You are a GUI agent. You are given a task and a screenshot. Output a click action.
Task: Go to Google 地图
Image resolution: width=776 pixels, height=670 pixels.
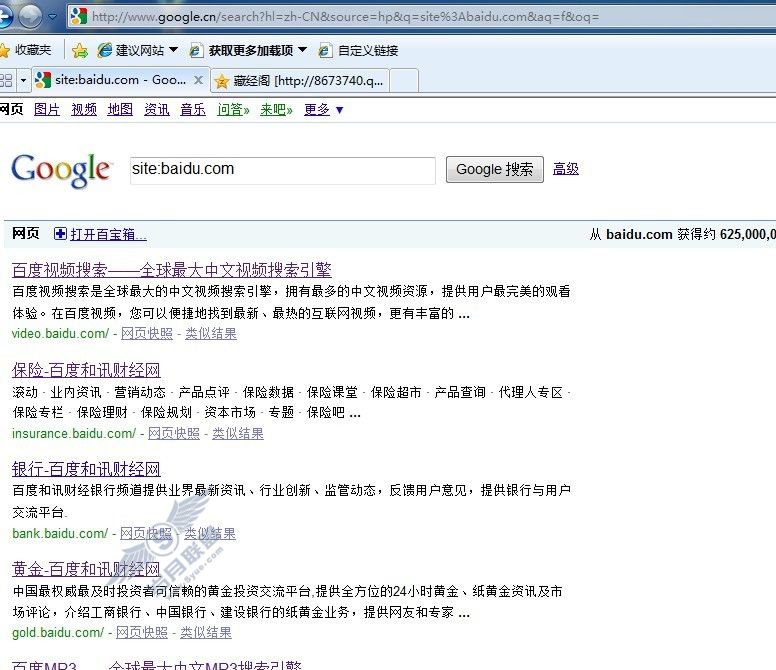click(x=120, y=109)
